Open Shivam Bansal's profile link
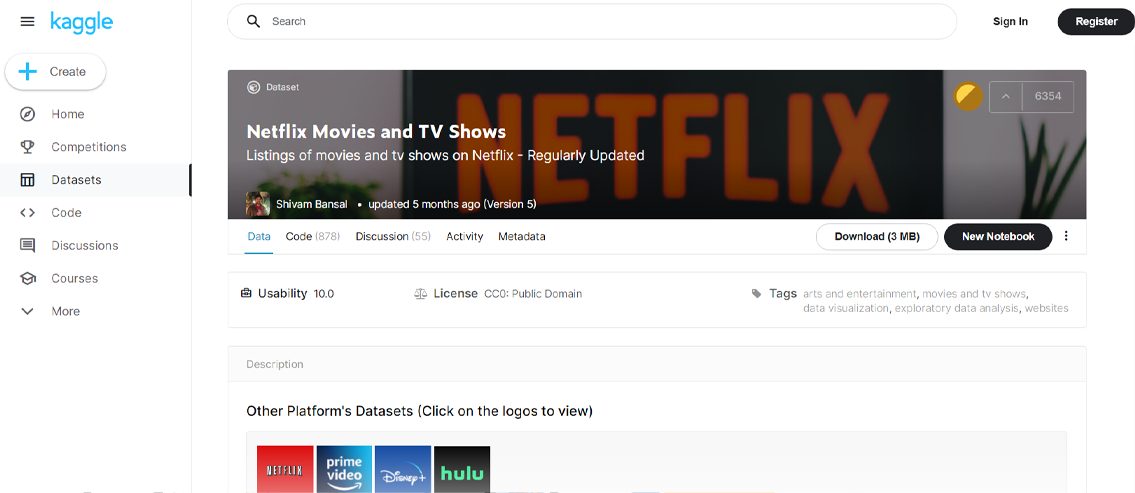The image size is (1135, 493). pos(311,204)
